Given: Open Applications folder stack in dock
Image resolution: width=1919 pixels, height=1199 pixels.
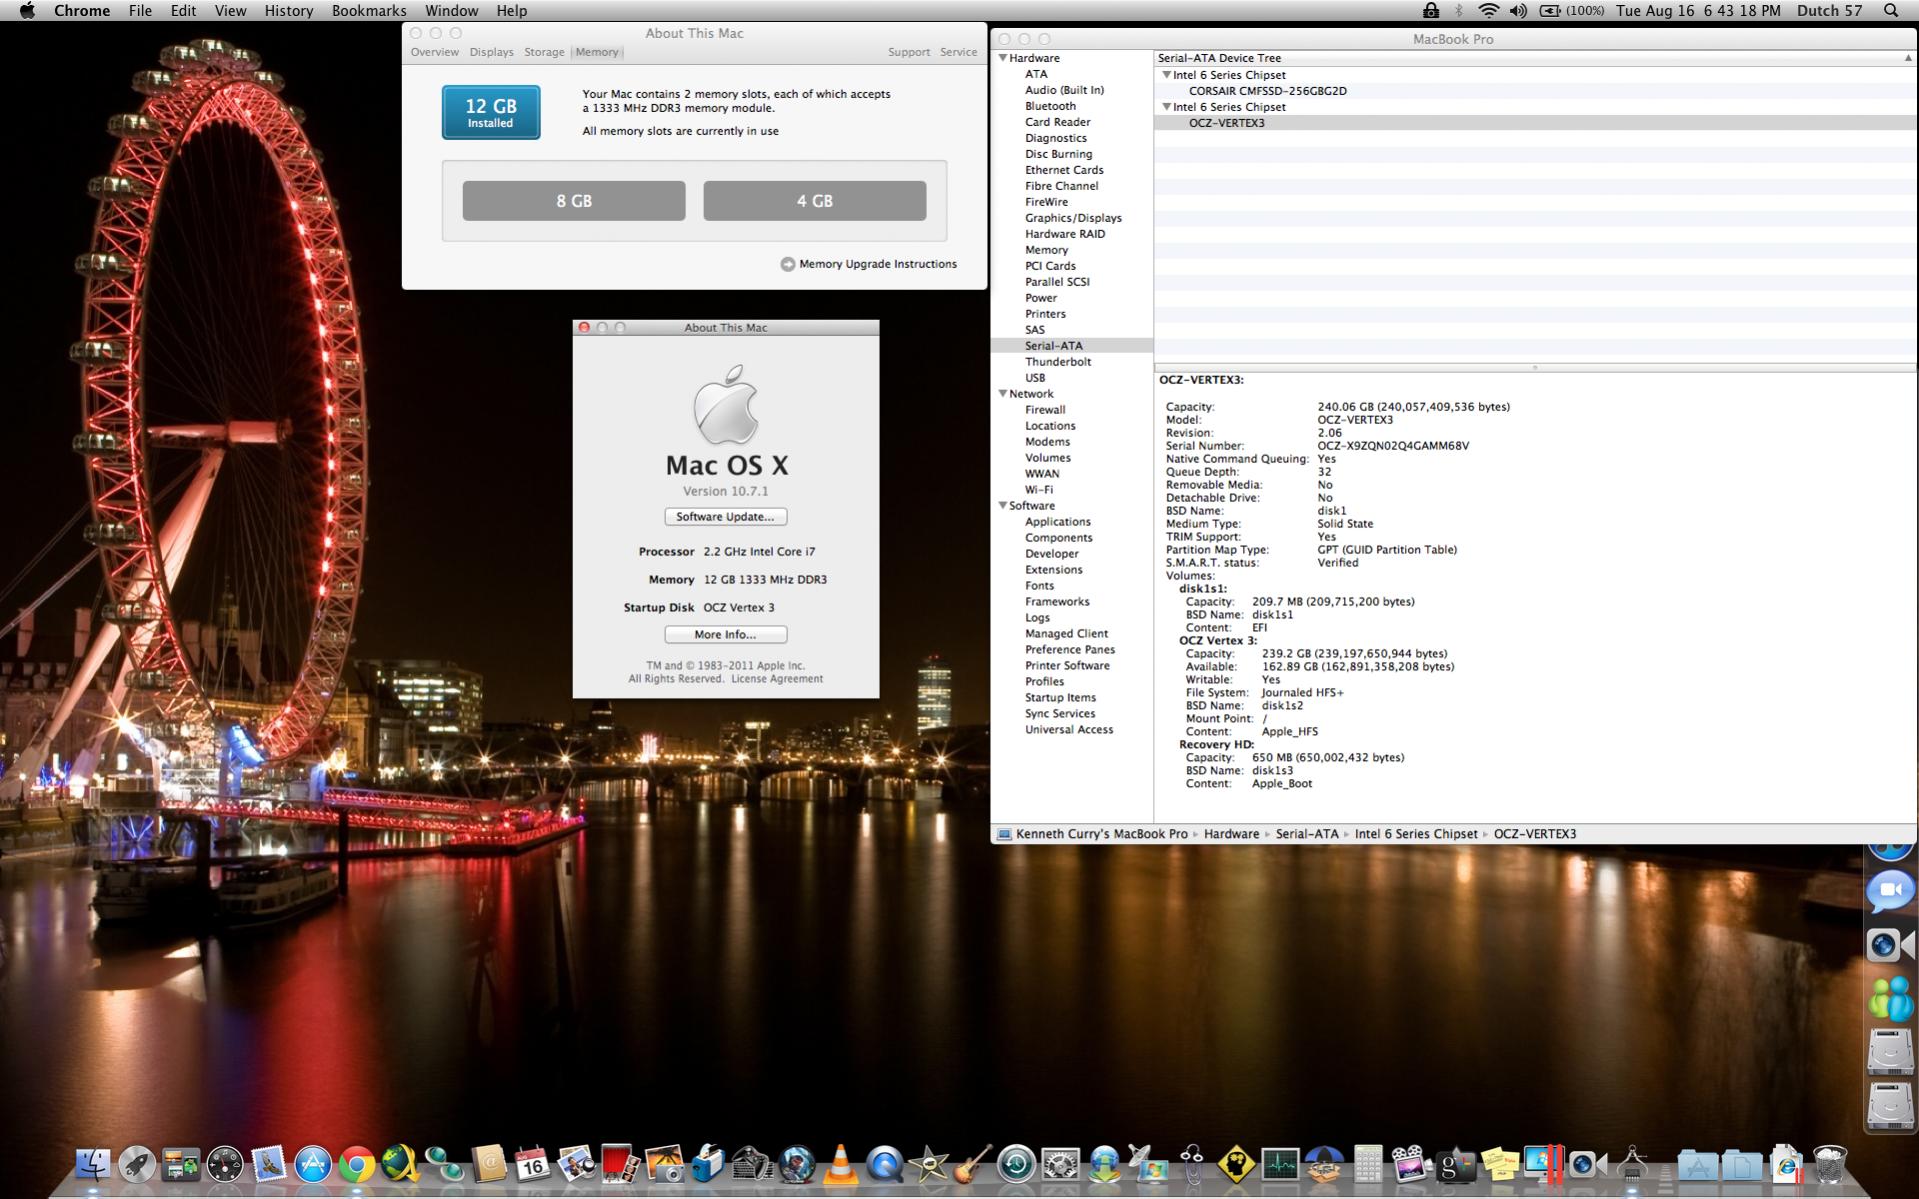Looking at the screenshot, I should coord(1697,1165).
